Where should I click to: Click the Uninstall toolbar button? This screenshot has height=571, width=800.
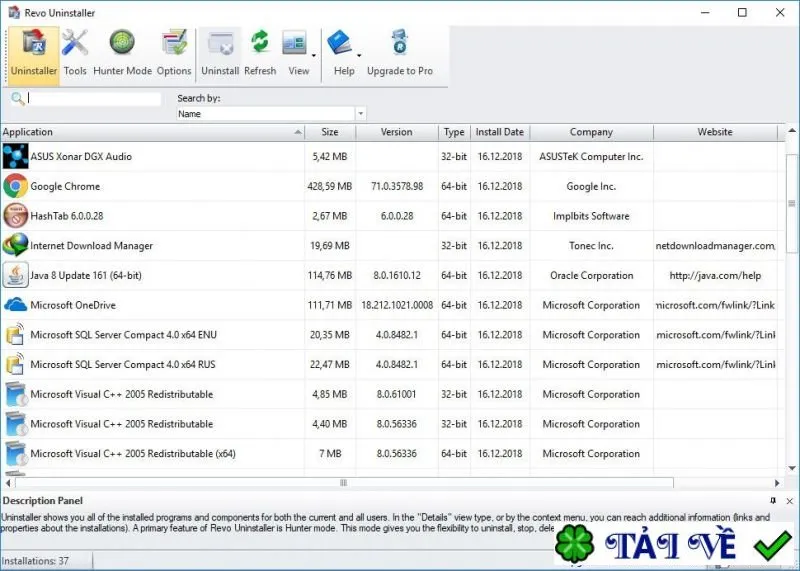point(220,53)
